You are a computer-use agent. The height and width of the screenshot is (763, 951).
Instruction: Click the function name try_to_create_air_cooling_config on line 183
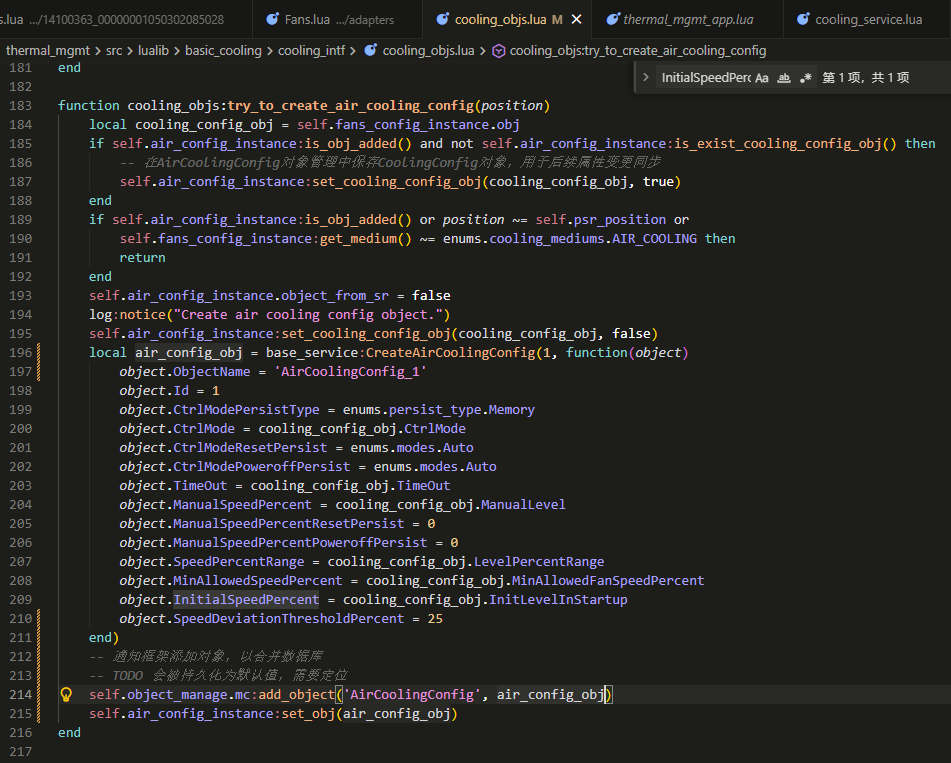point(351,106)
